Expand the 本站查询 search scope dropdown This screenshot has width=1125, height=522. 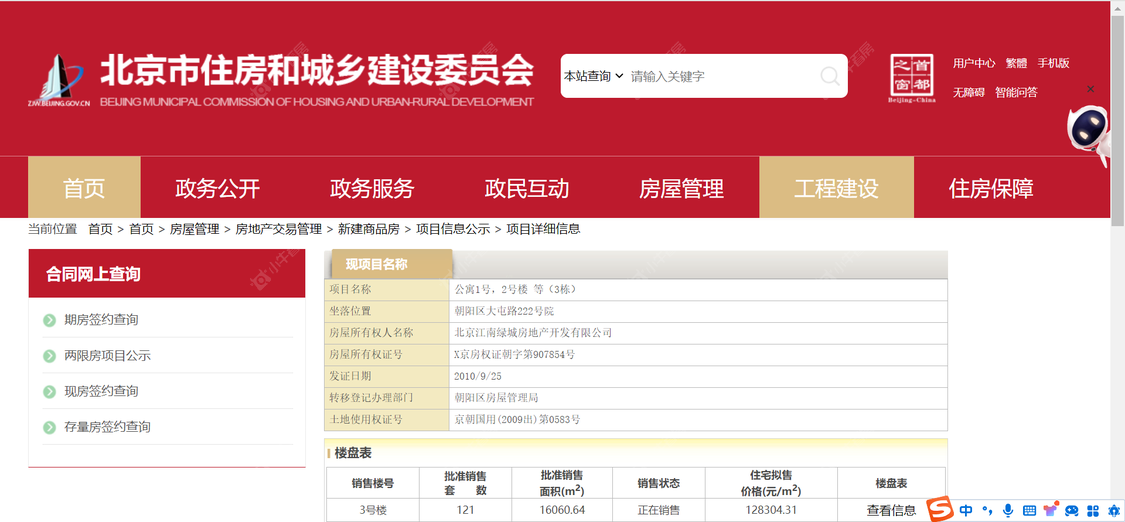pyautogui.click(x=593, y=76)
